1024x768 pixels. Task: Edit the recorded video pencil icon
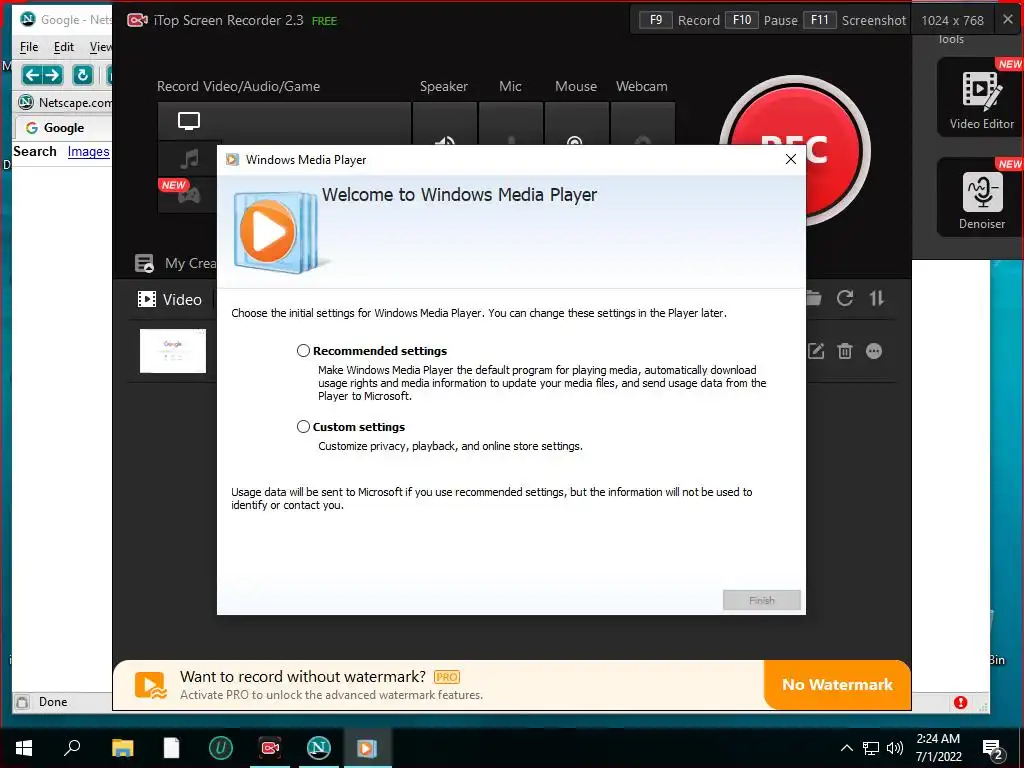(x=816, y=351)
